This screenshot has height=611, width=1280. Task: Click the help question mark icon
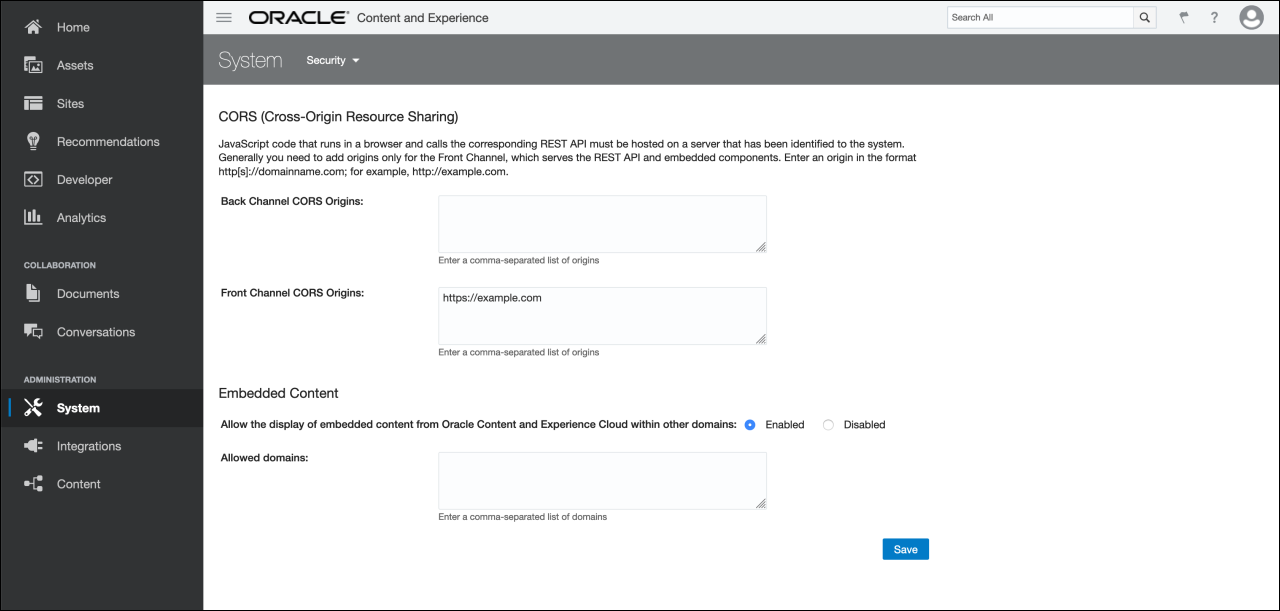click(1214, 17)
